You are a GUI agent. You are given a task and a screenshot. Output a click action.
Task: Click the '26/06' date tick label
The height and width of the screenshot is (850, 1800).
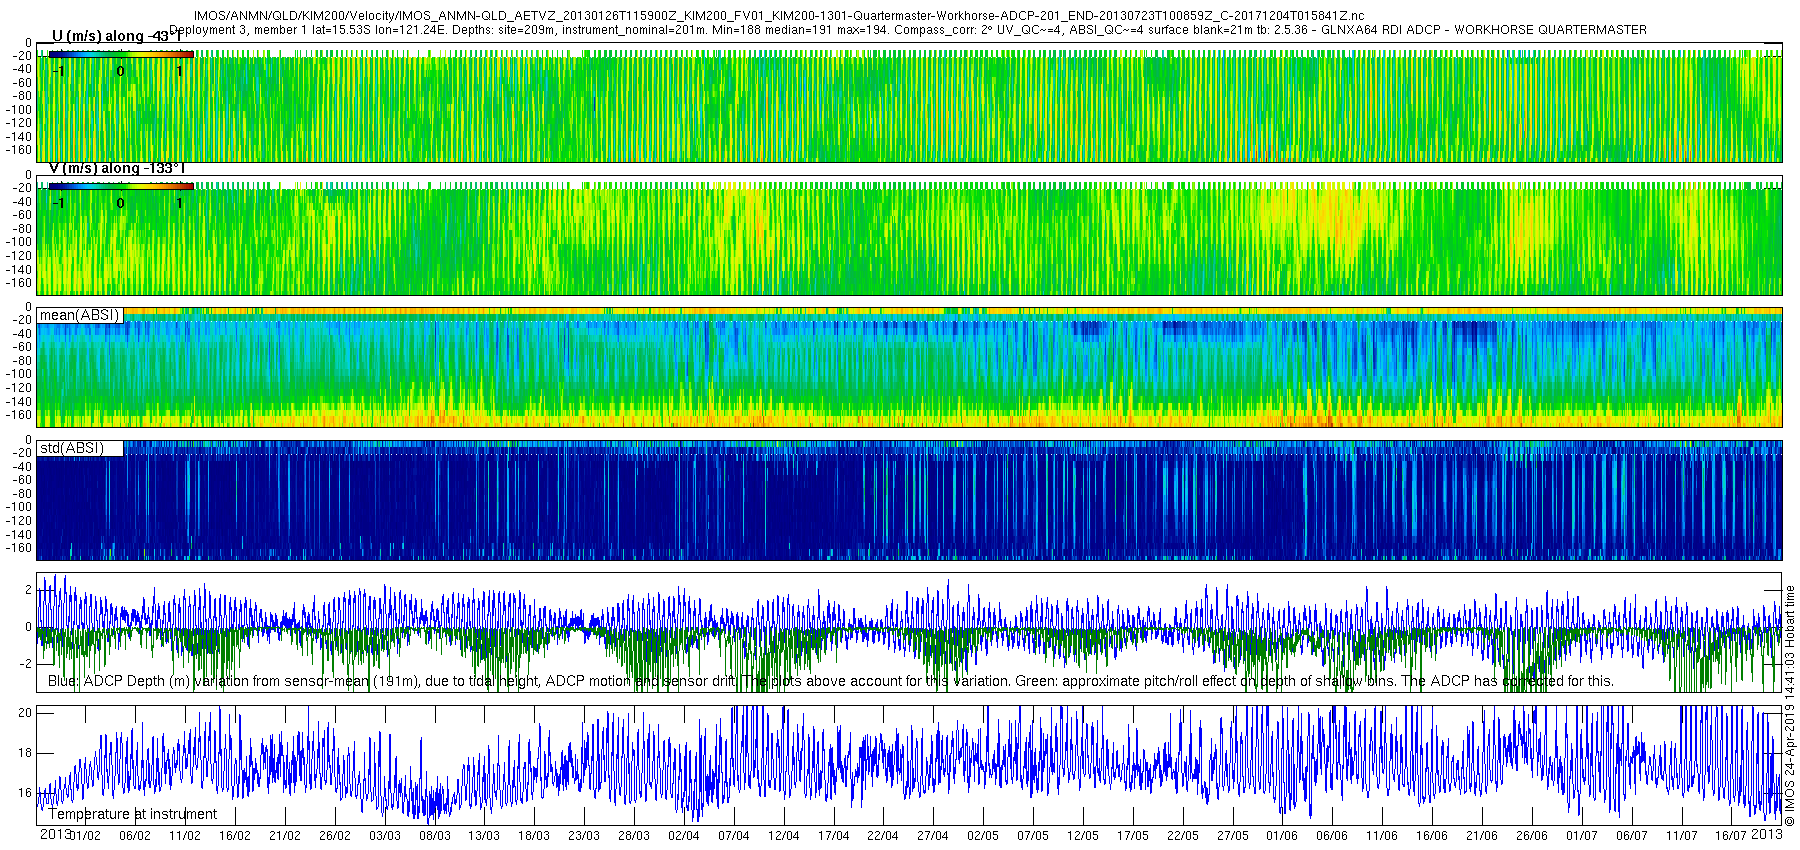[1532, 836]
